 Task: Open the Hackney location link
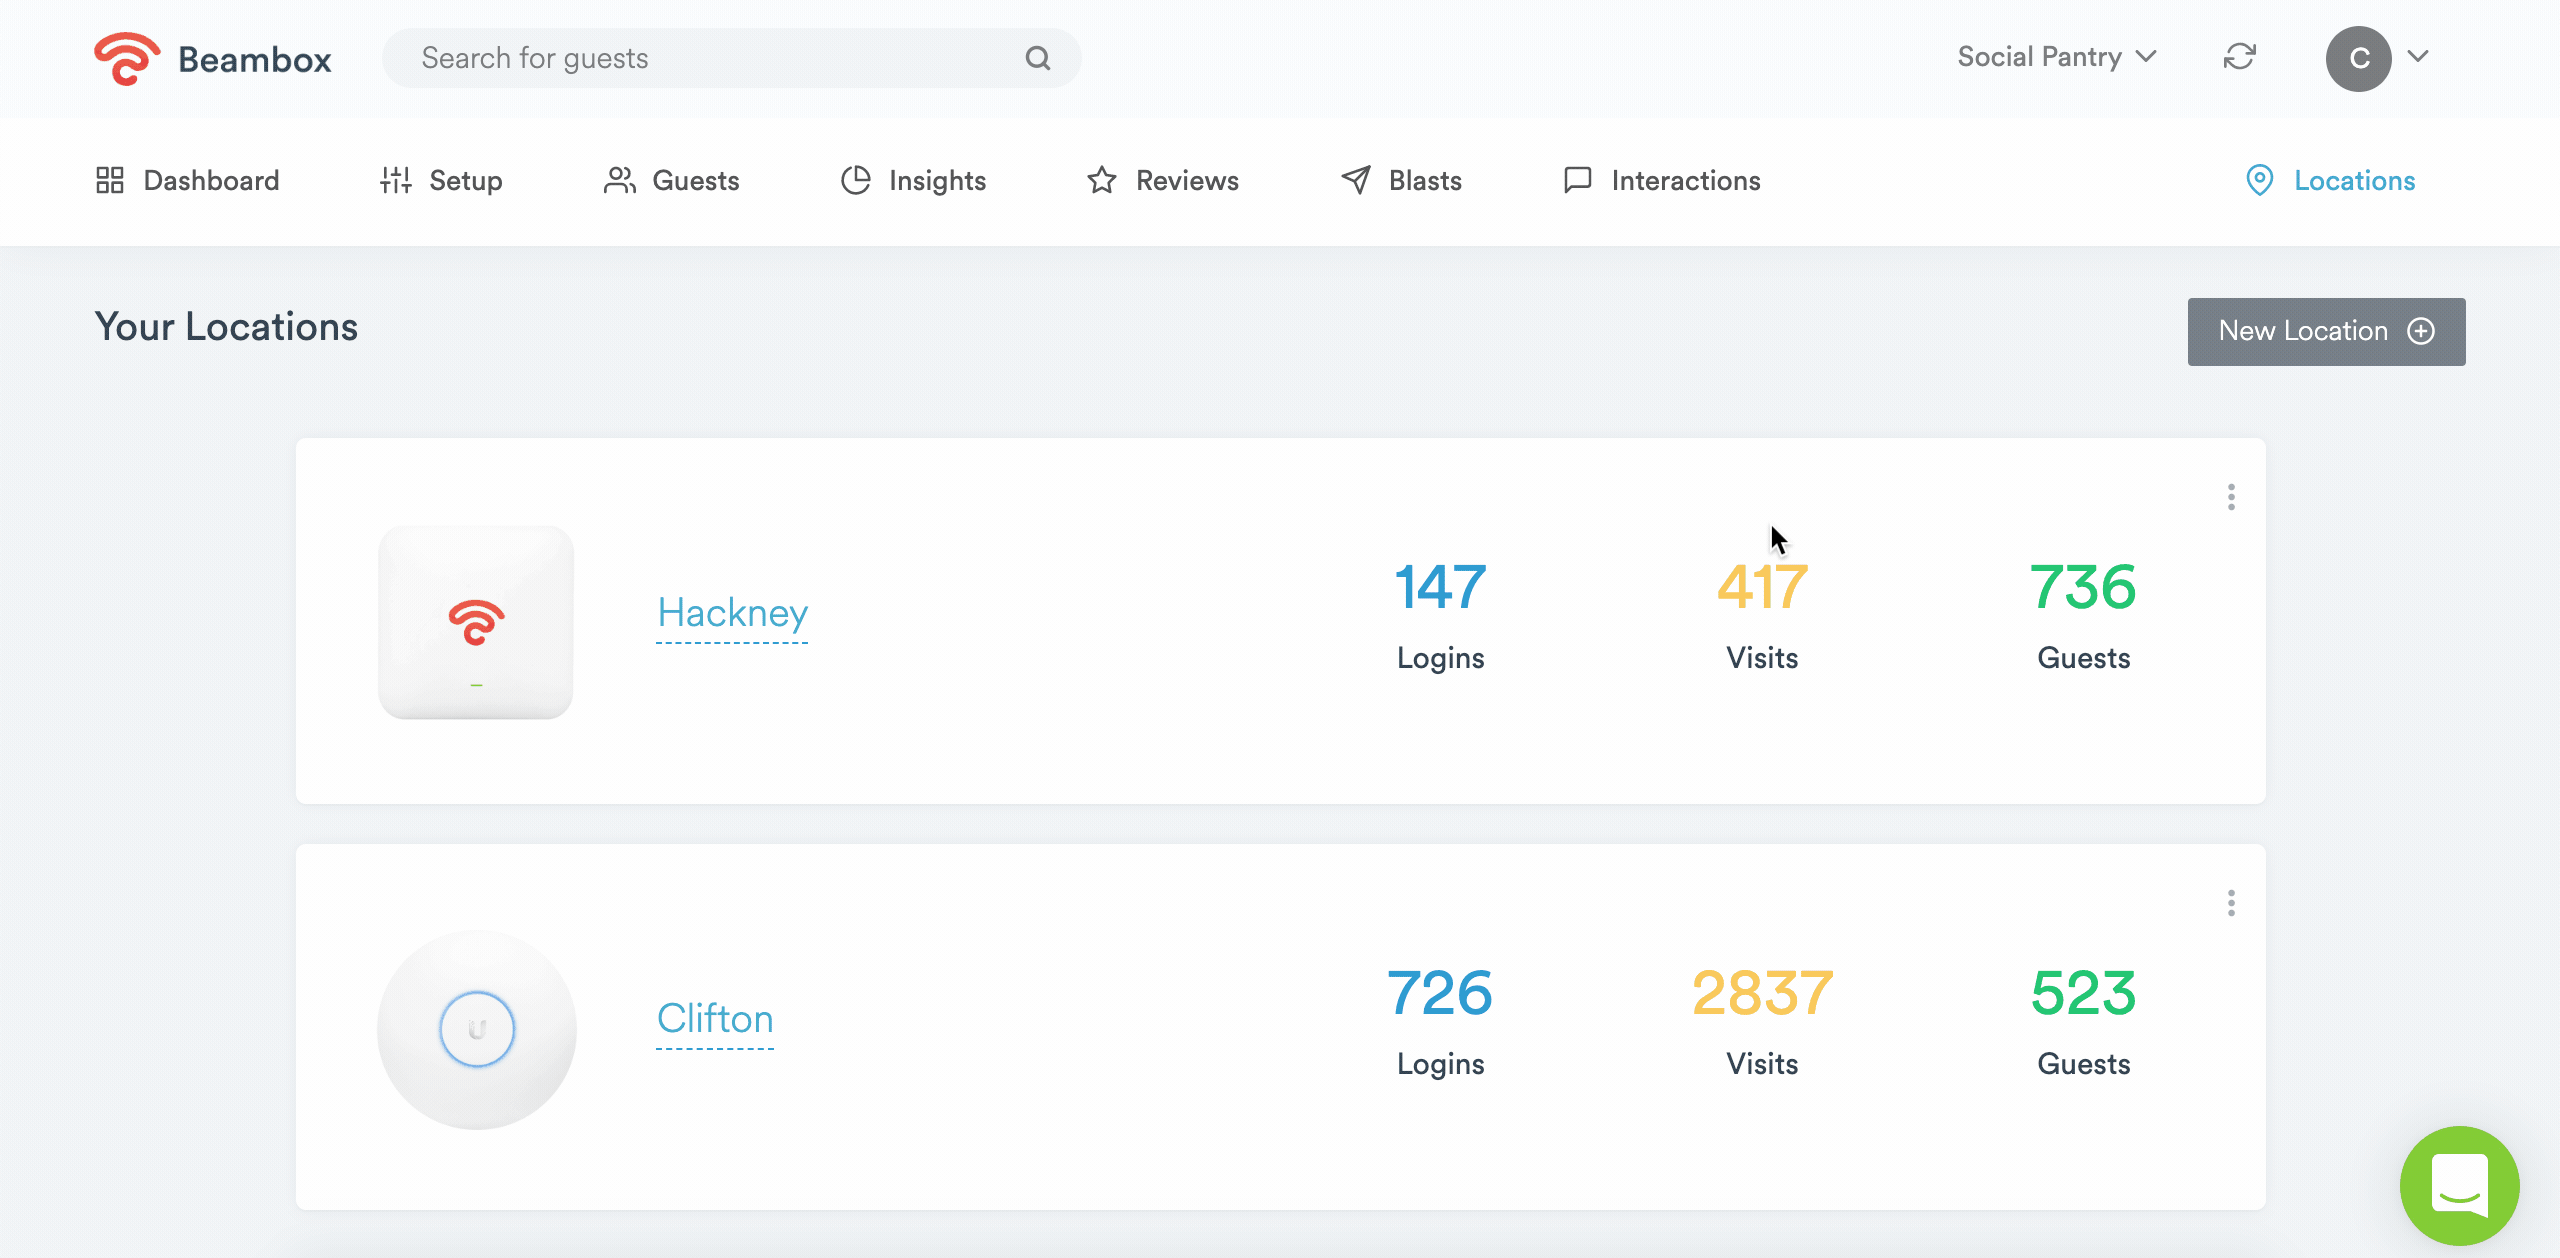(x=732, y=613)
